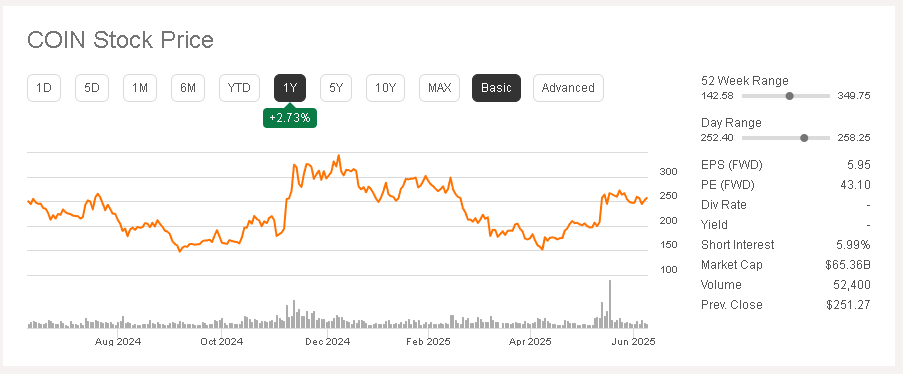
Task: Click the Oct 2024 axis label
Action: 222,342
